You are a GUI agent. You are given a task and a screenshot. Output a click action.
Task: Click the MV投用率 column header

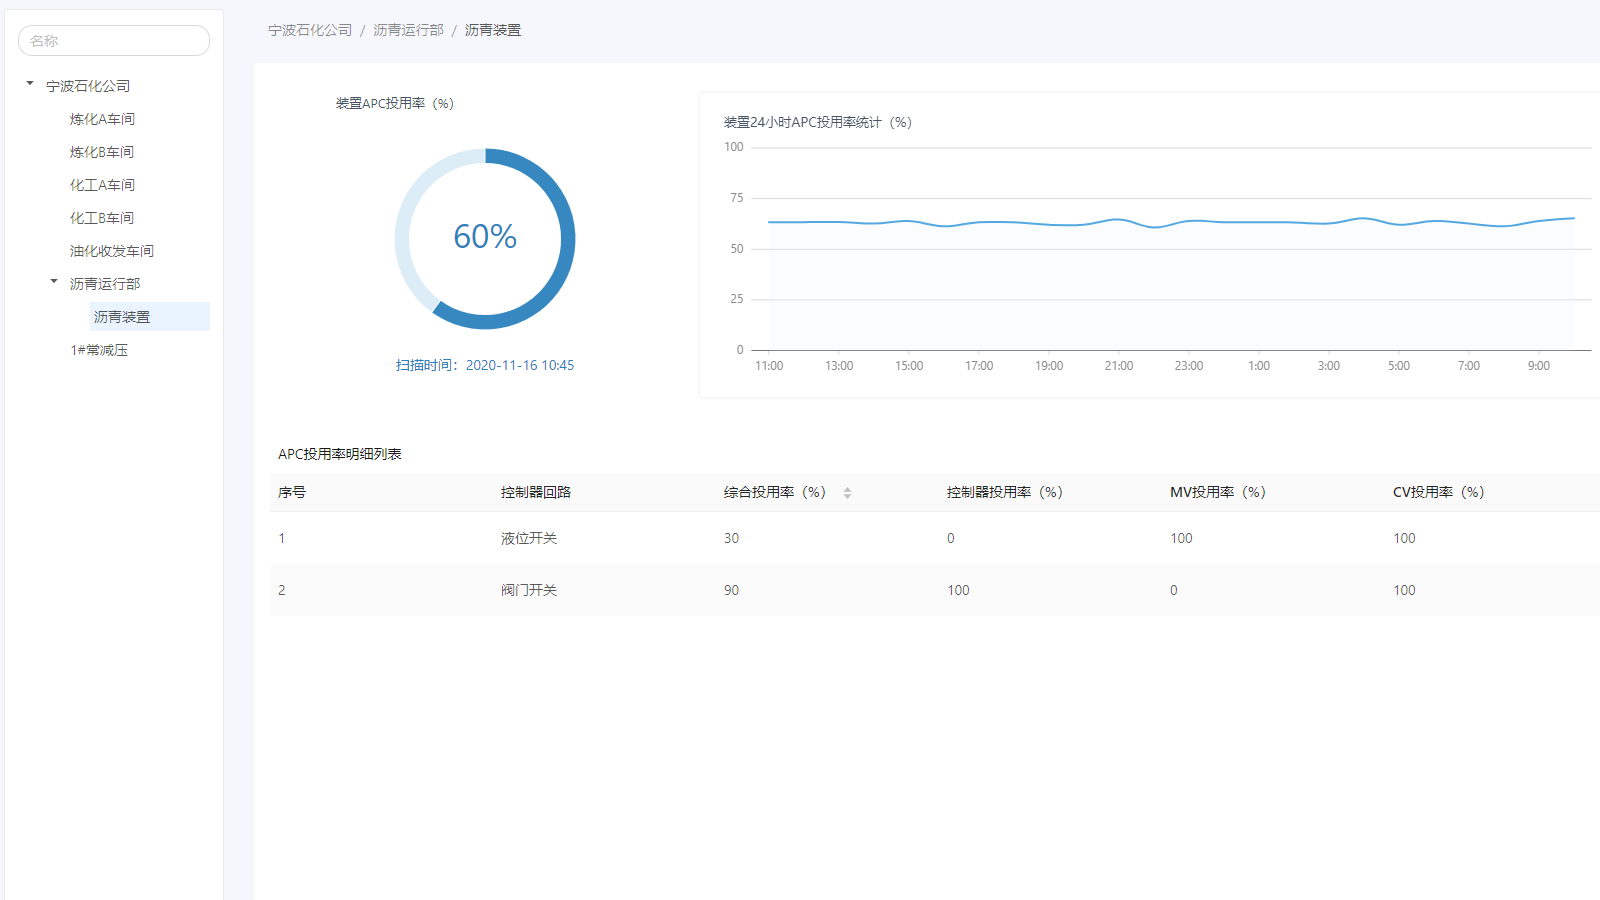click(1217, 492)
